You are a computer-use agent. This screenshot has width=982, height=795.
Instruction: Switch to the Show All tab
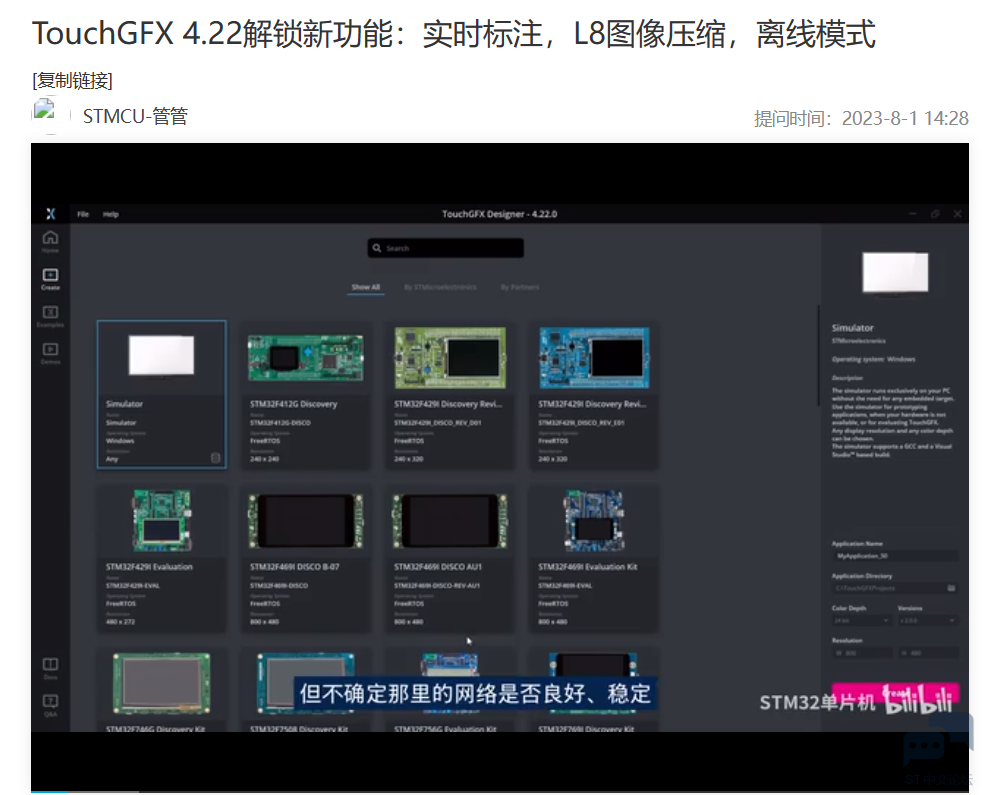point(366,287)
